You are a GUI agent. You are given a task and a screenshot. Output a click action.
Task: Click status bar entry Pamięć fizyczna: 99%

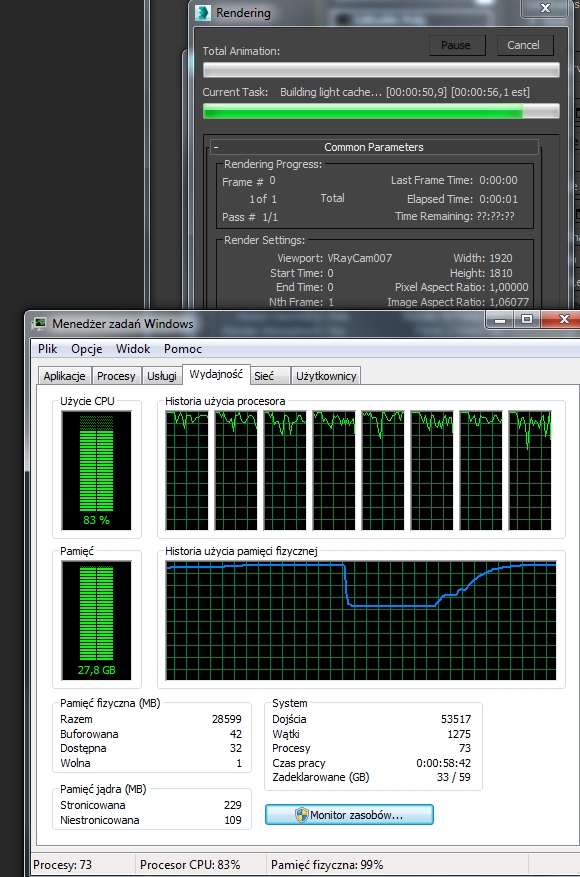(x=327, y=865)
